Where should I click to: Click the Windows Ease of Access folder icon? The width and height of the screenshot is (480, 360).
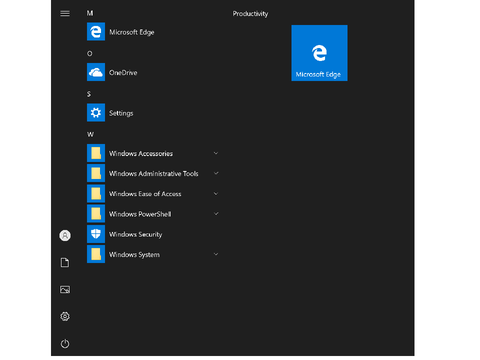pyautogui.click(x=96, y=194)
